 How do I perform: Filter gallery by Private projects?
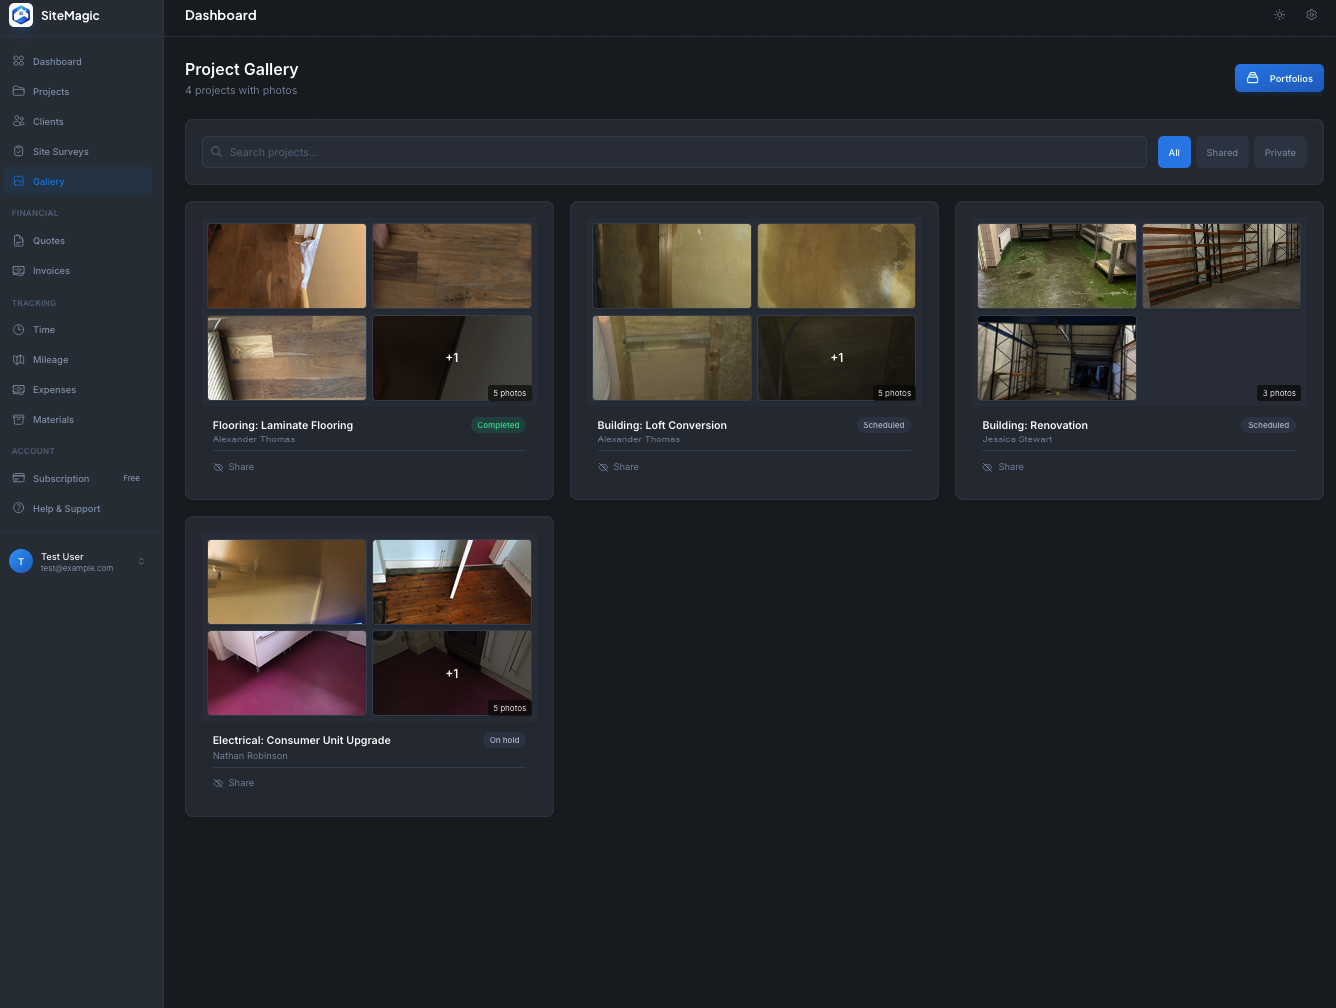coord(1280,152)
